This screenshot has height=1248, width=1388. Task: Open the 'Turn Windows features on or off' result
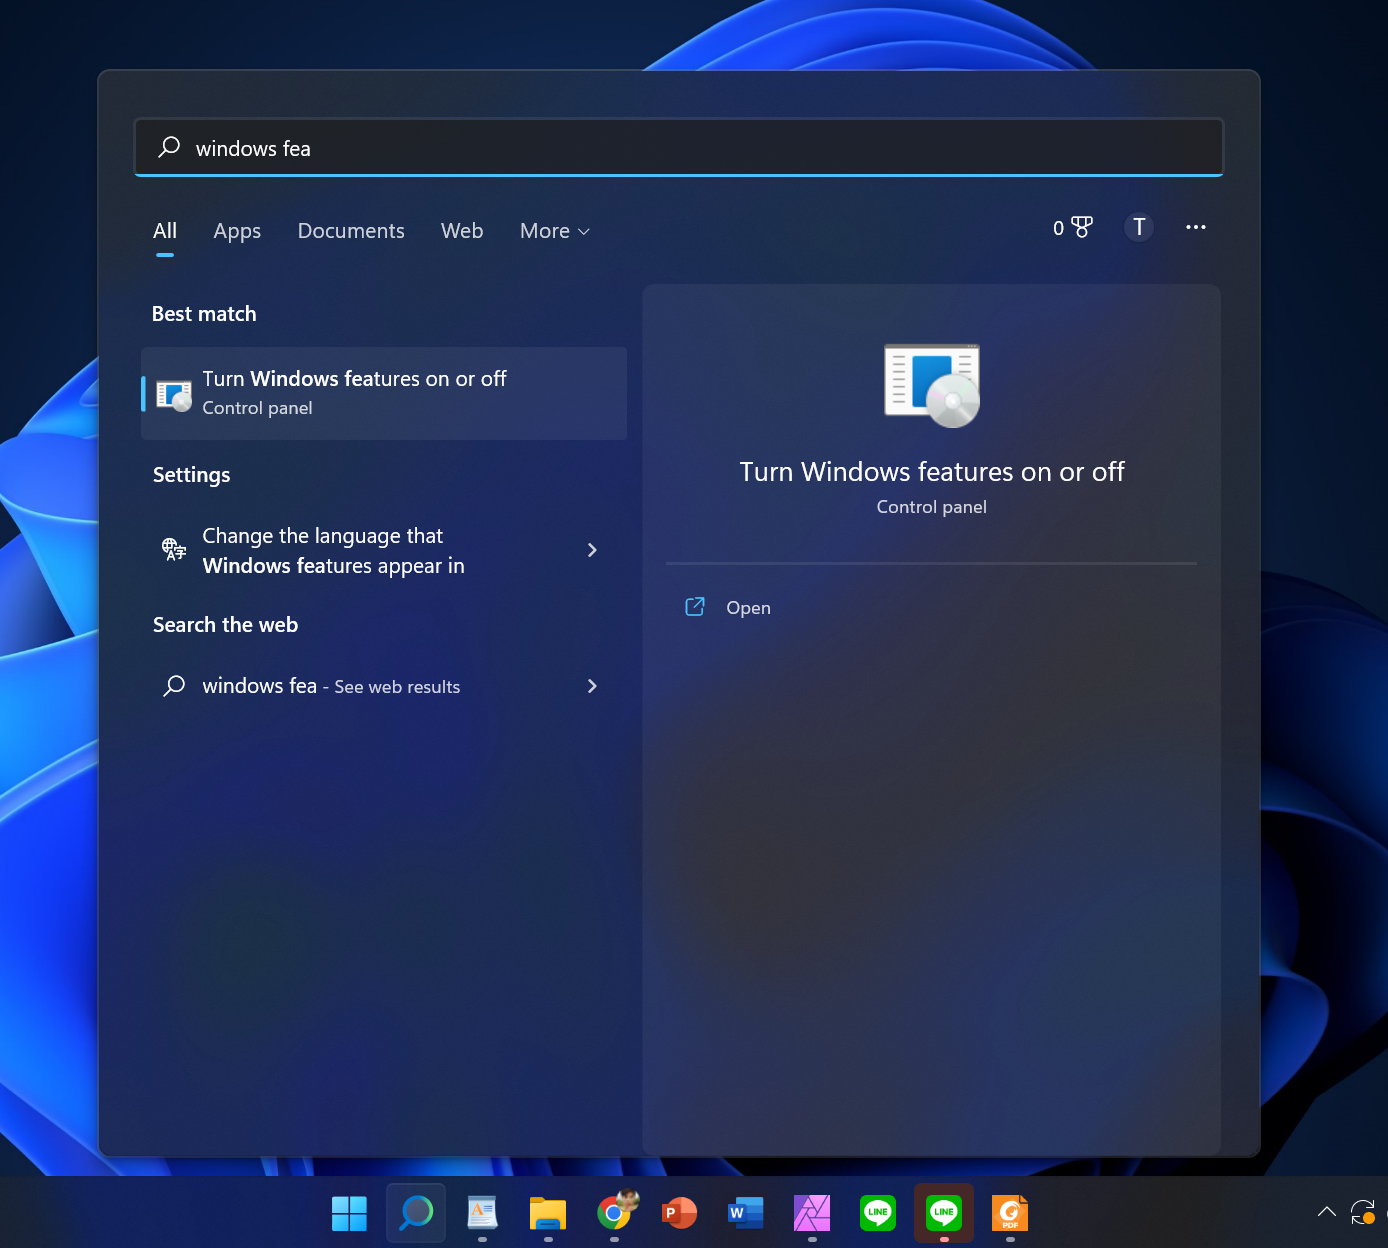pos(384,393)
